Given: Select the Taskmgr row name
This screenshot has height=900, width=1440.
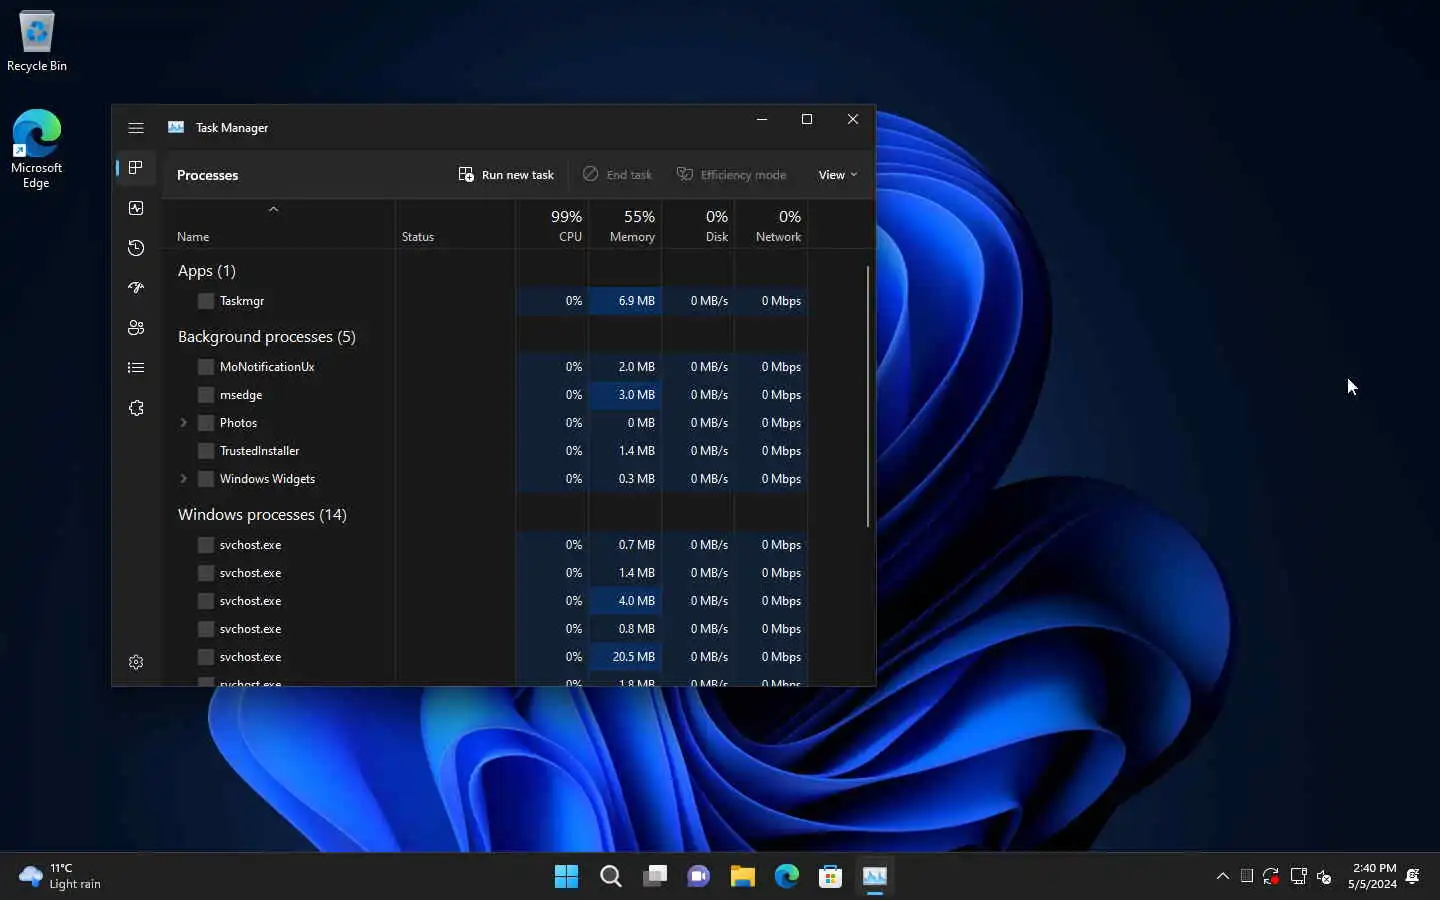Looking at the screenshot, I should pyautogui.click(x=242, y=301).
